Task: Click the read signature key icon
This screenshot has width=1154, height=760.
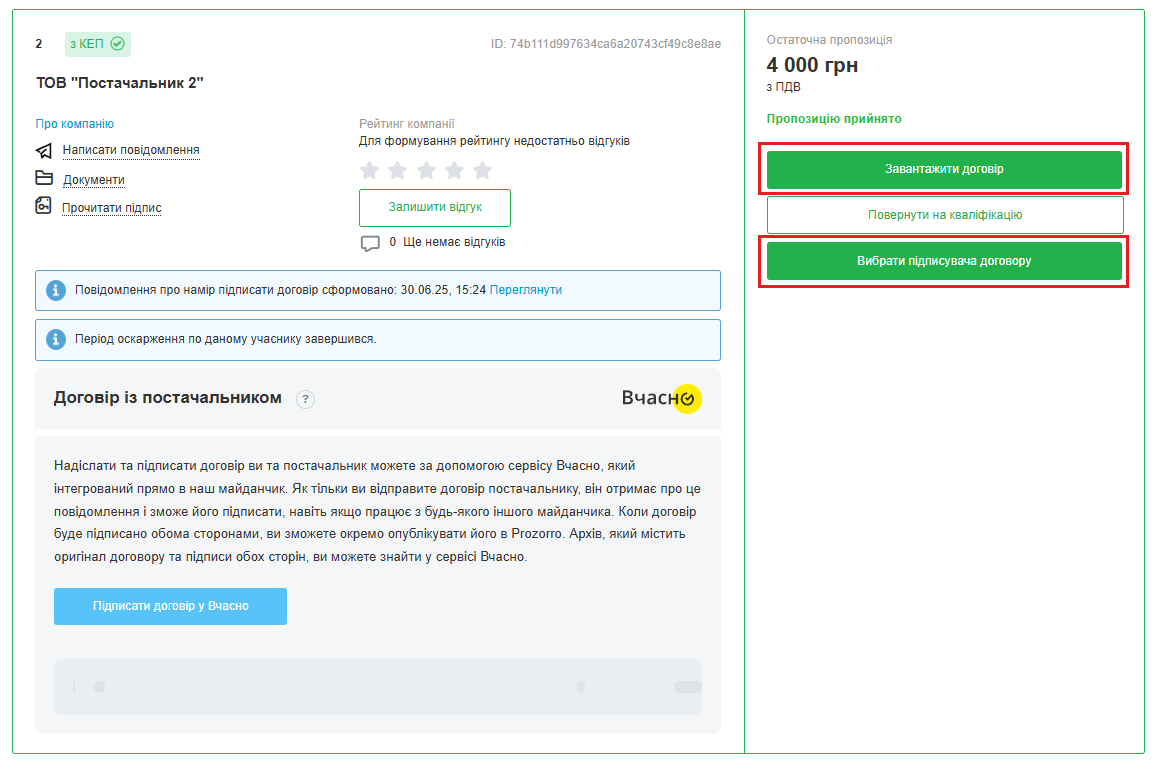Action: pyautogui.click(x=43, y=207)
